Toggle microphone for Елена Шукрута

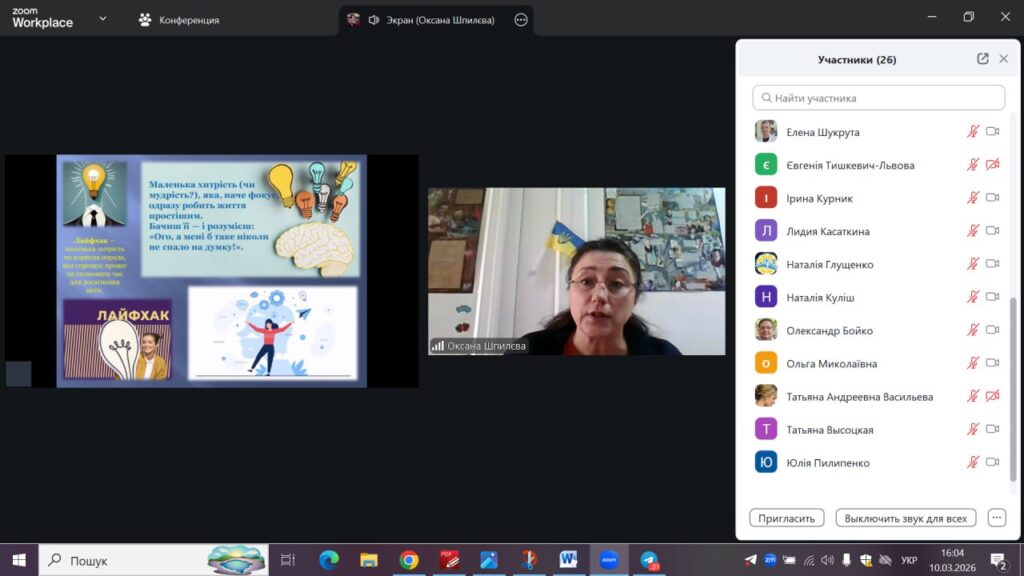(x=972, y=132)
